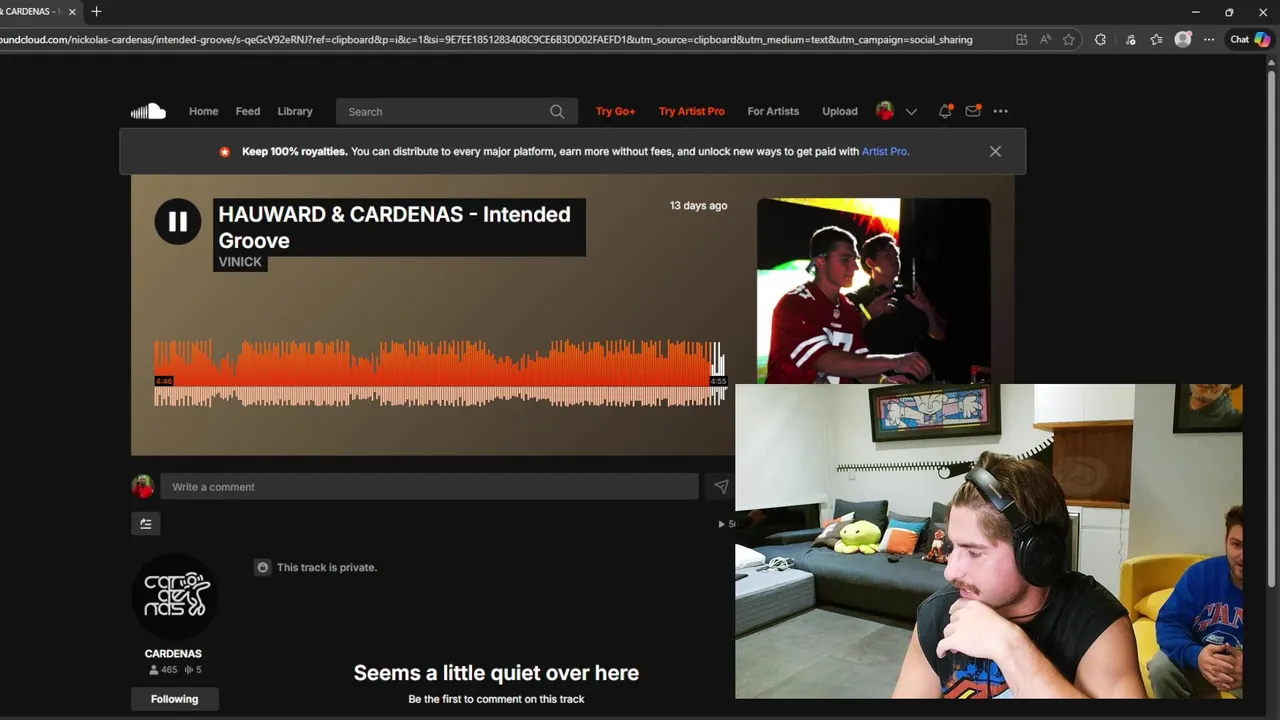
Task: Open the Try Artist Pro link
Action: coord(691,111)
